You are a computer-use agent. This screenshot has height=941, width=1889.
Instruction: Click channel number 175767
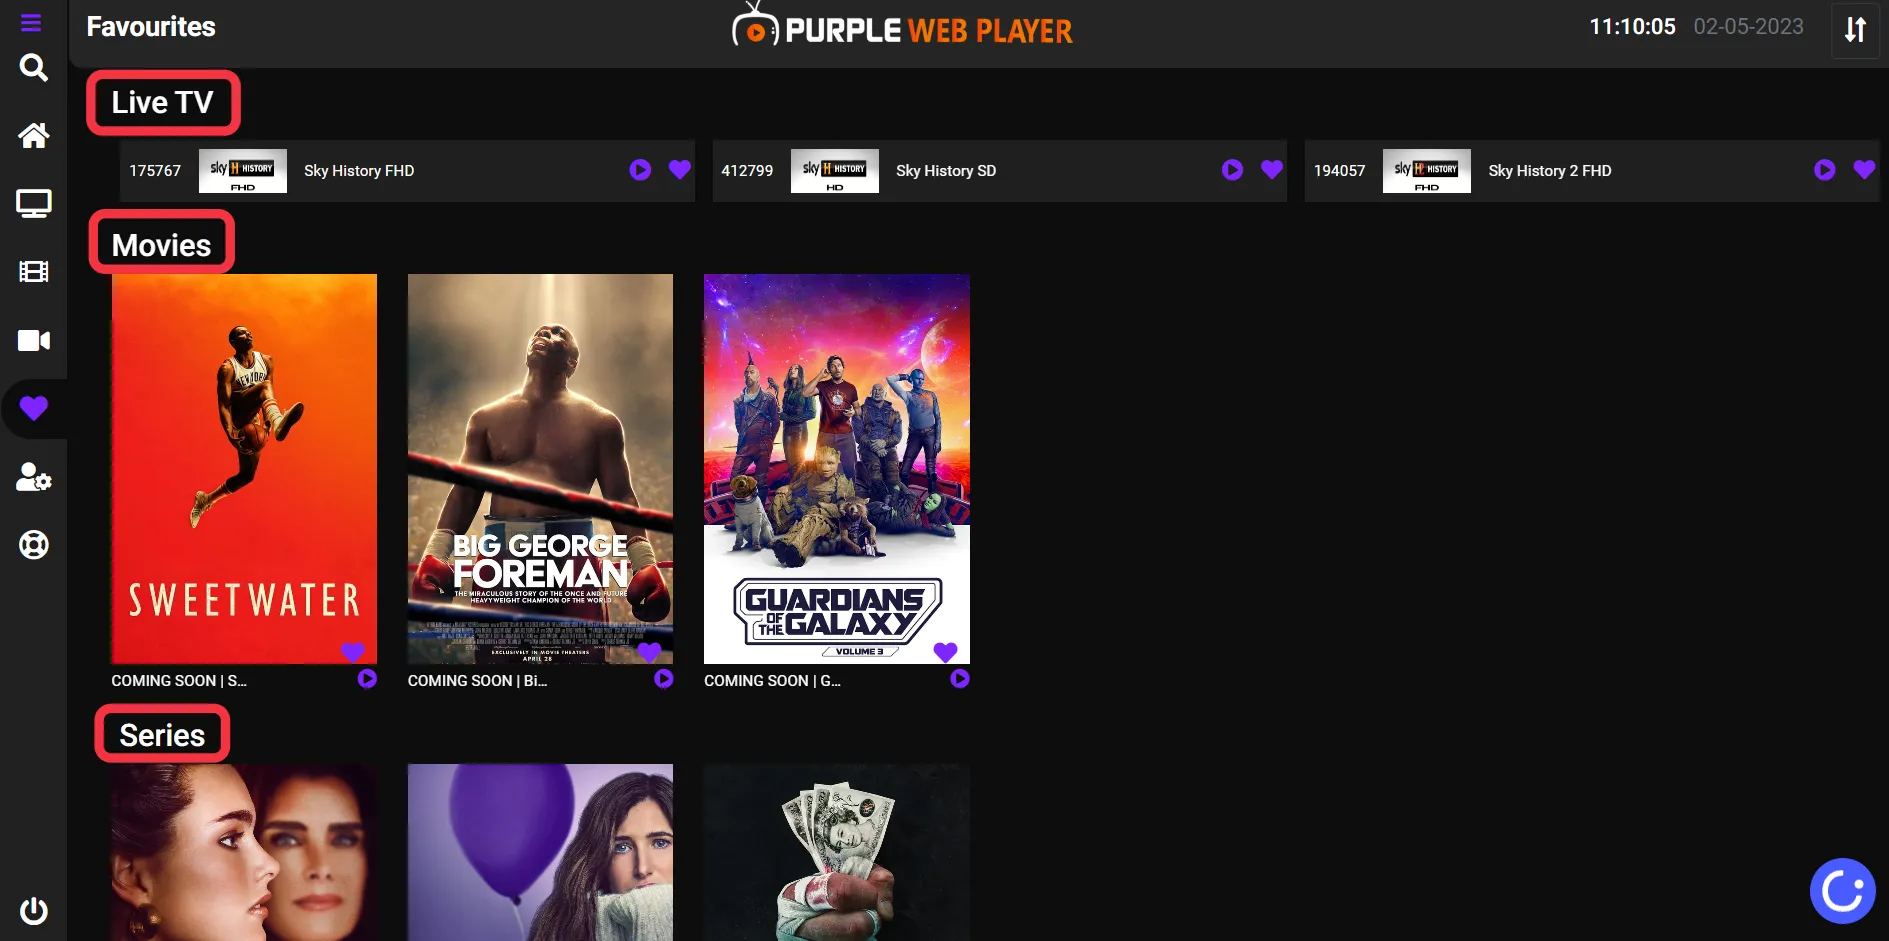(x=155, y=171)
